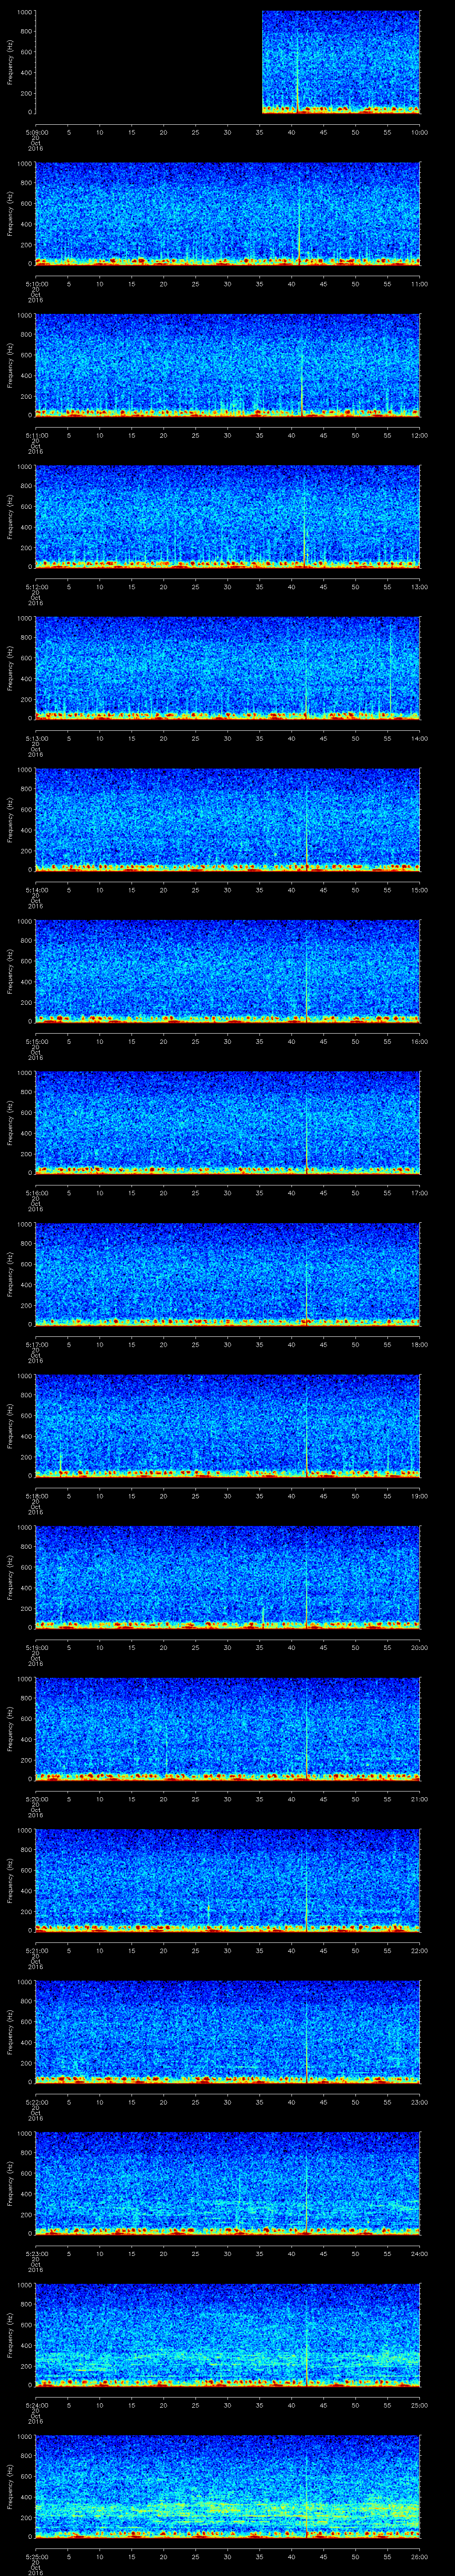Click the spectrogram plot starting at 5:24:00
455x2576 pixels.
pos(227,2334)
